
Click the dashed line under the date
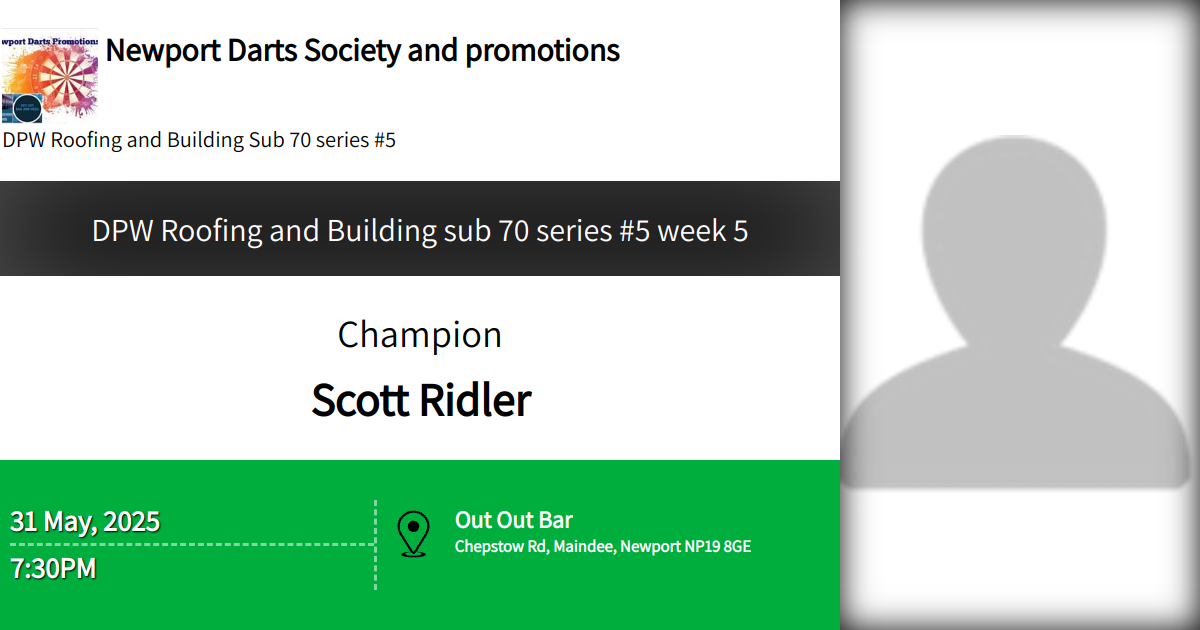click(x=190, y=545)
